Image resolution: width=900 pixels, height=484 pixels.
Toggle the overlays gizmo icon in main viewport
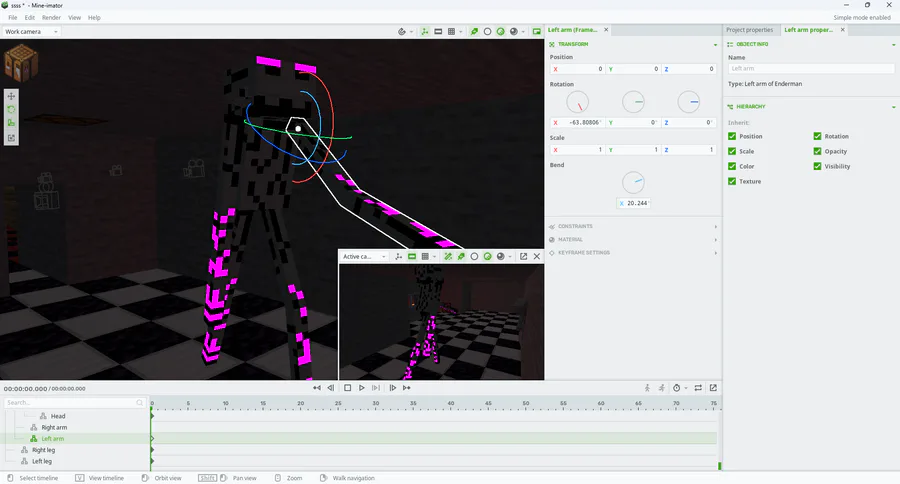(425, 32)
